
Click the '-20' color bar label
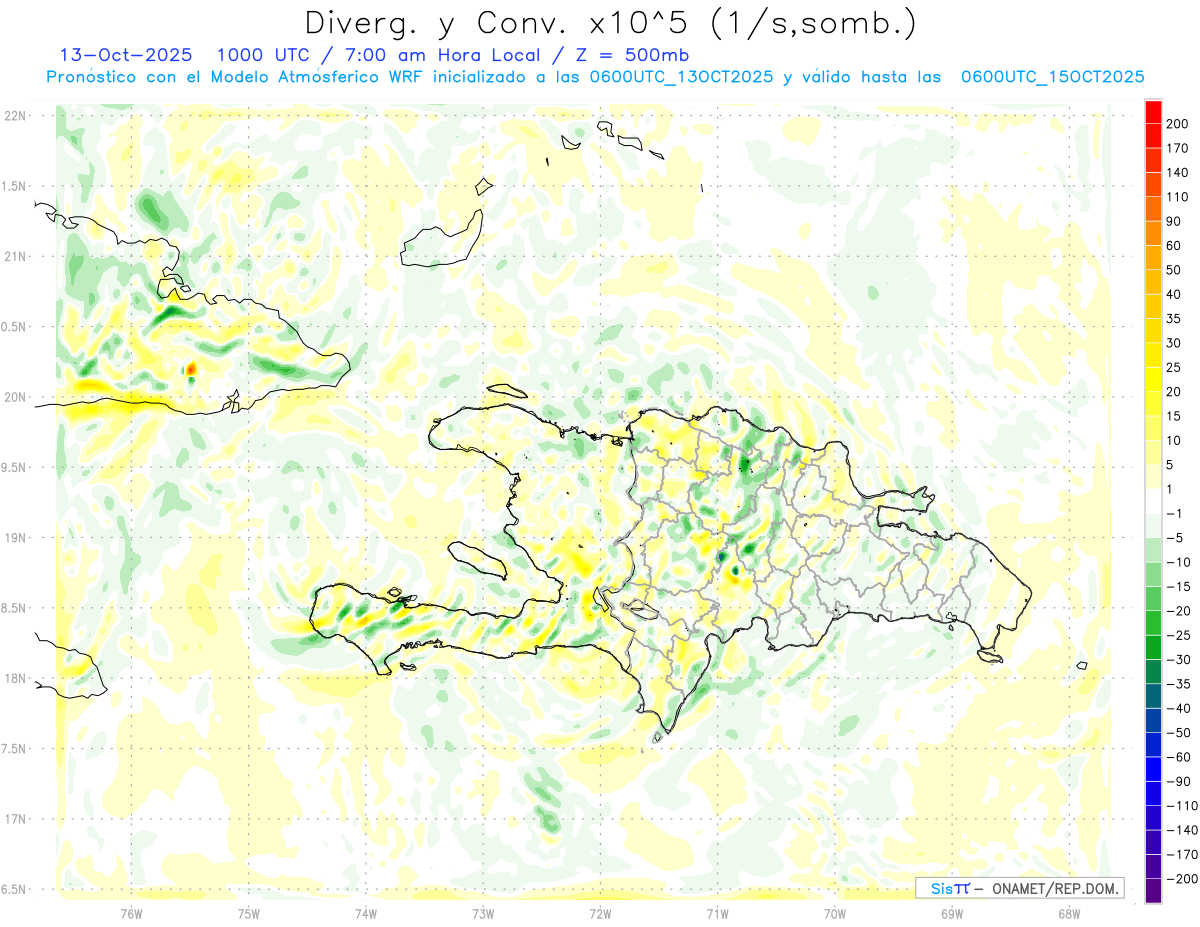(1180, 611)
